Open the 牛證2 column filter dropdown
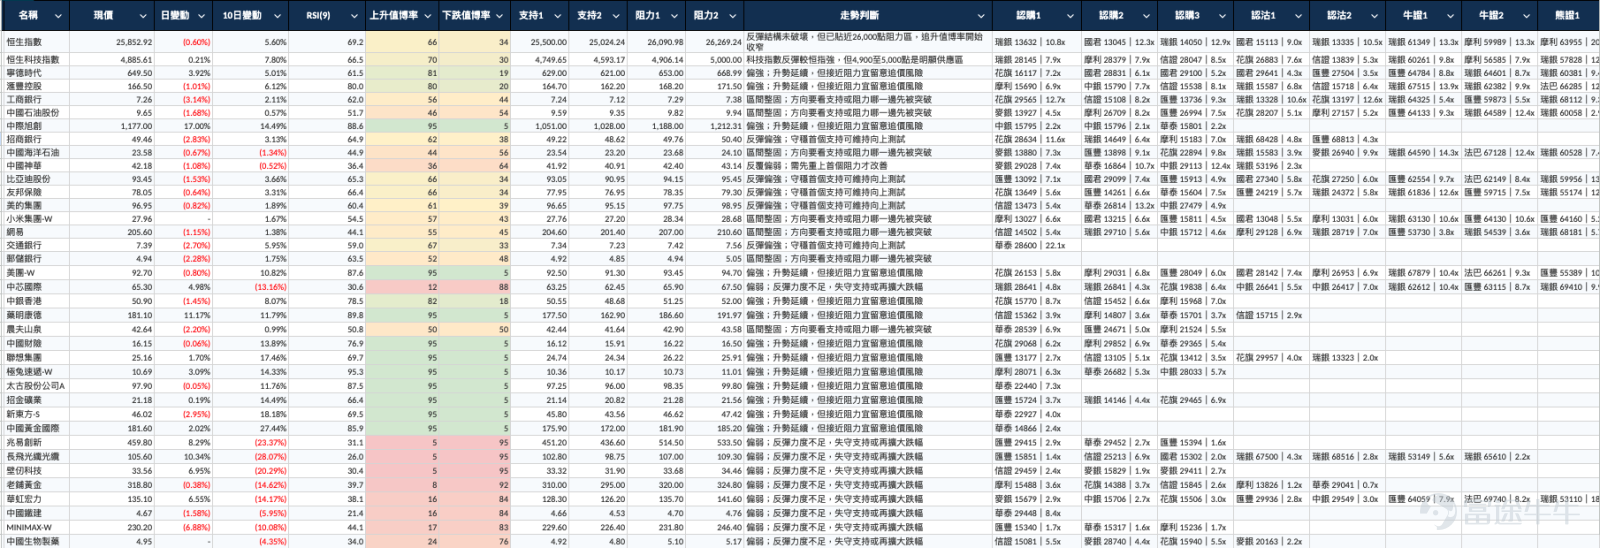Screen dimensions: 1600x548 (x=1527, y=16)
